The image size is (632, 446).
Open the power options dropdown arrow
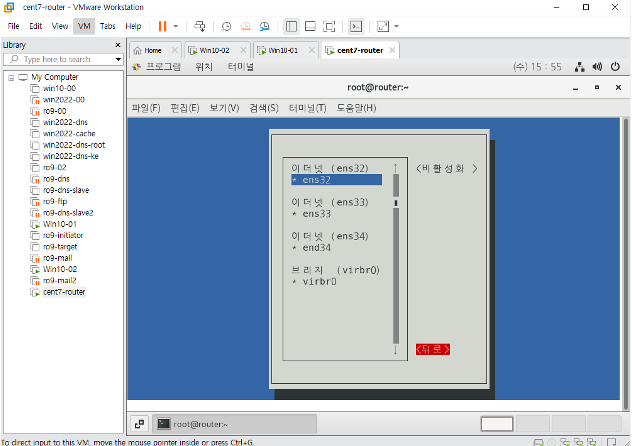(176, 27)
